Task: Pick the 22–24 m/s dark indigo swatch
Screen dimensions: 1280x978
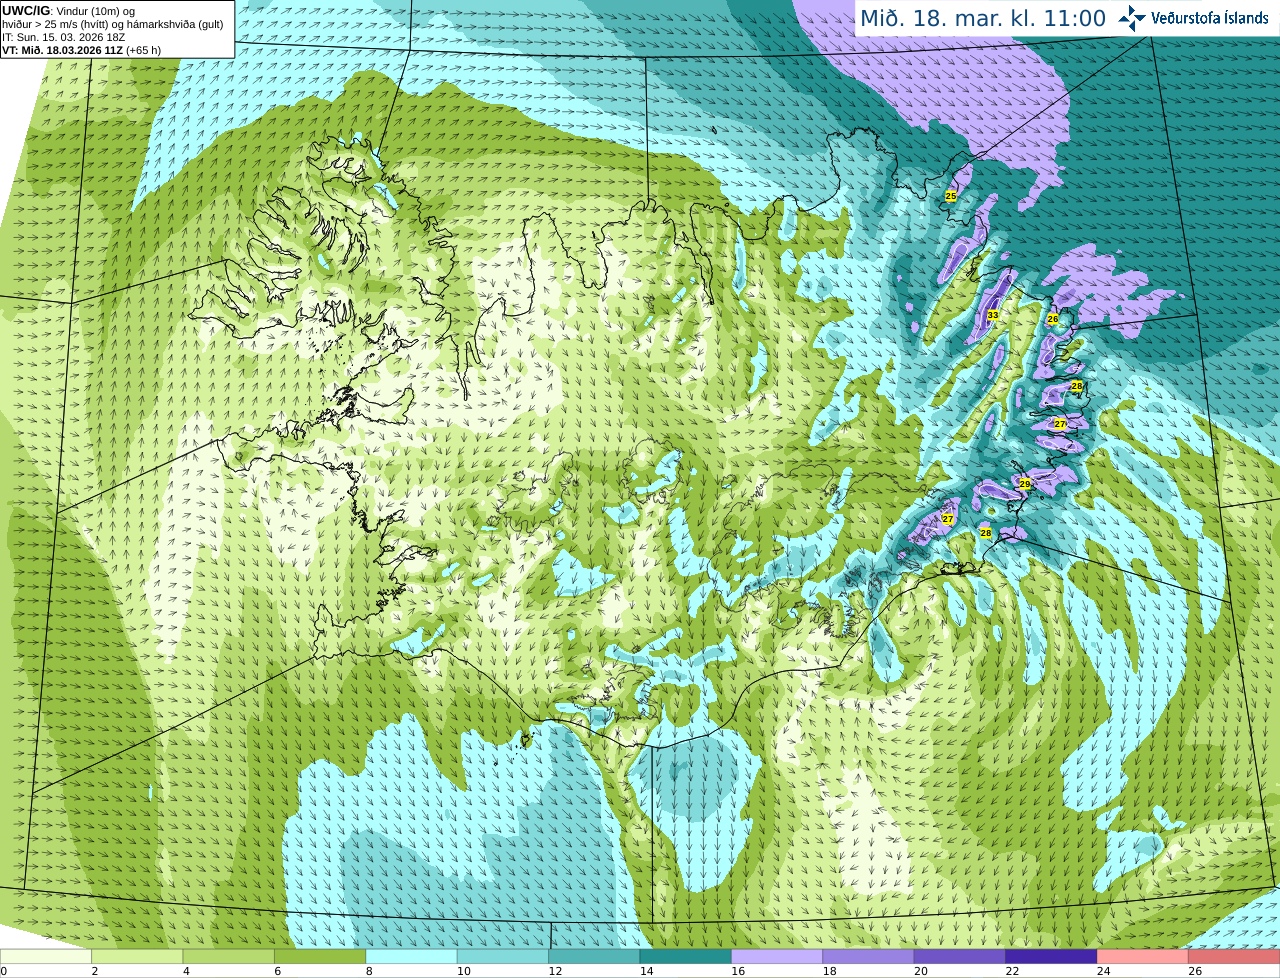Action: coord(1052,956)
